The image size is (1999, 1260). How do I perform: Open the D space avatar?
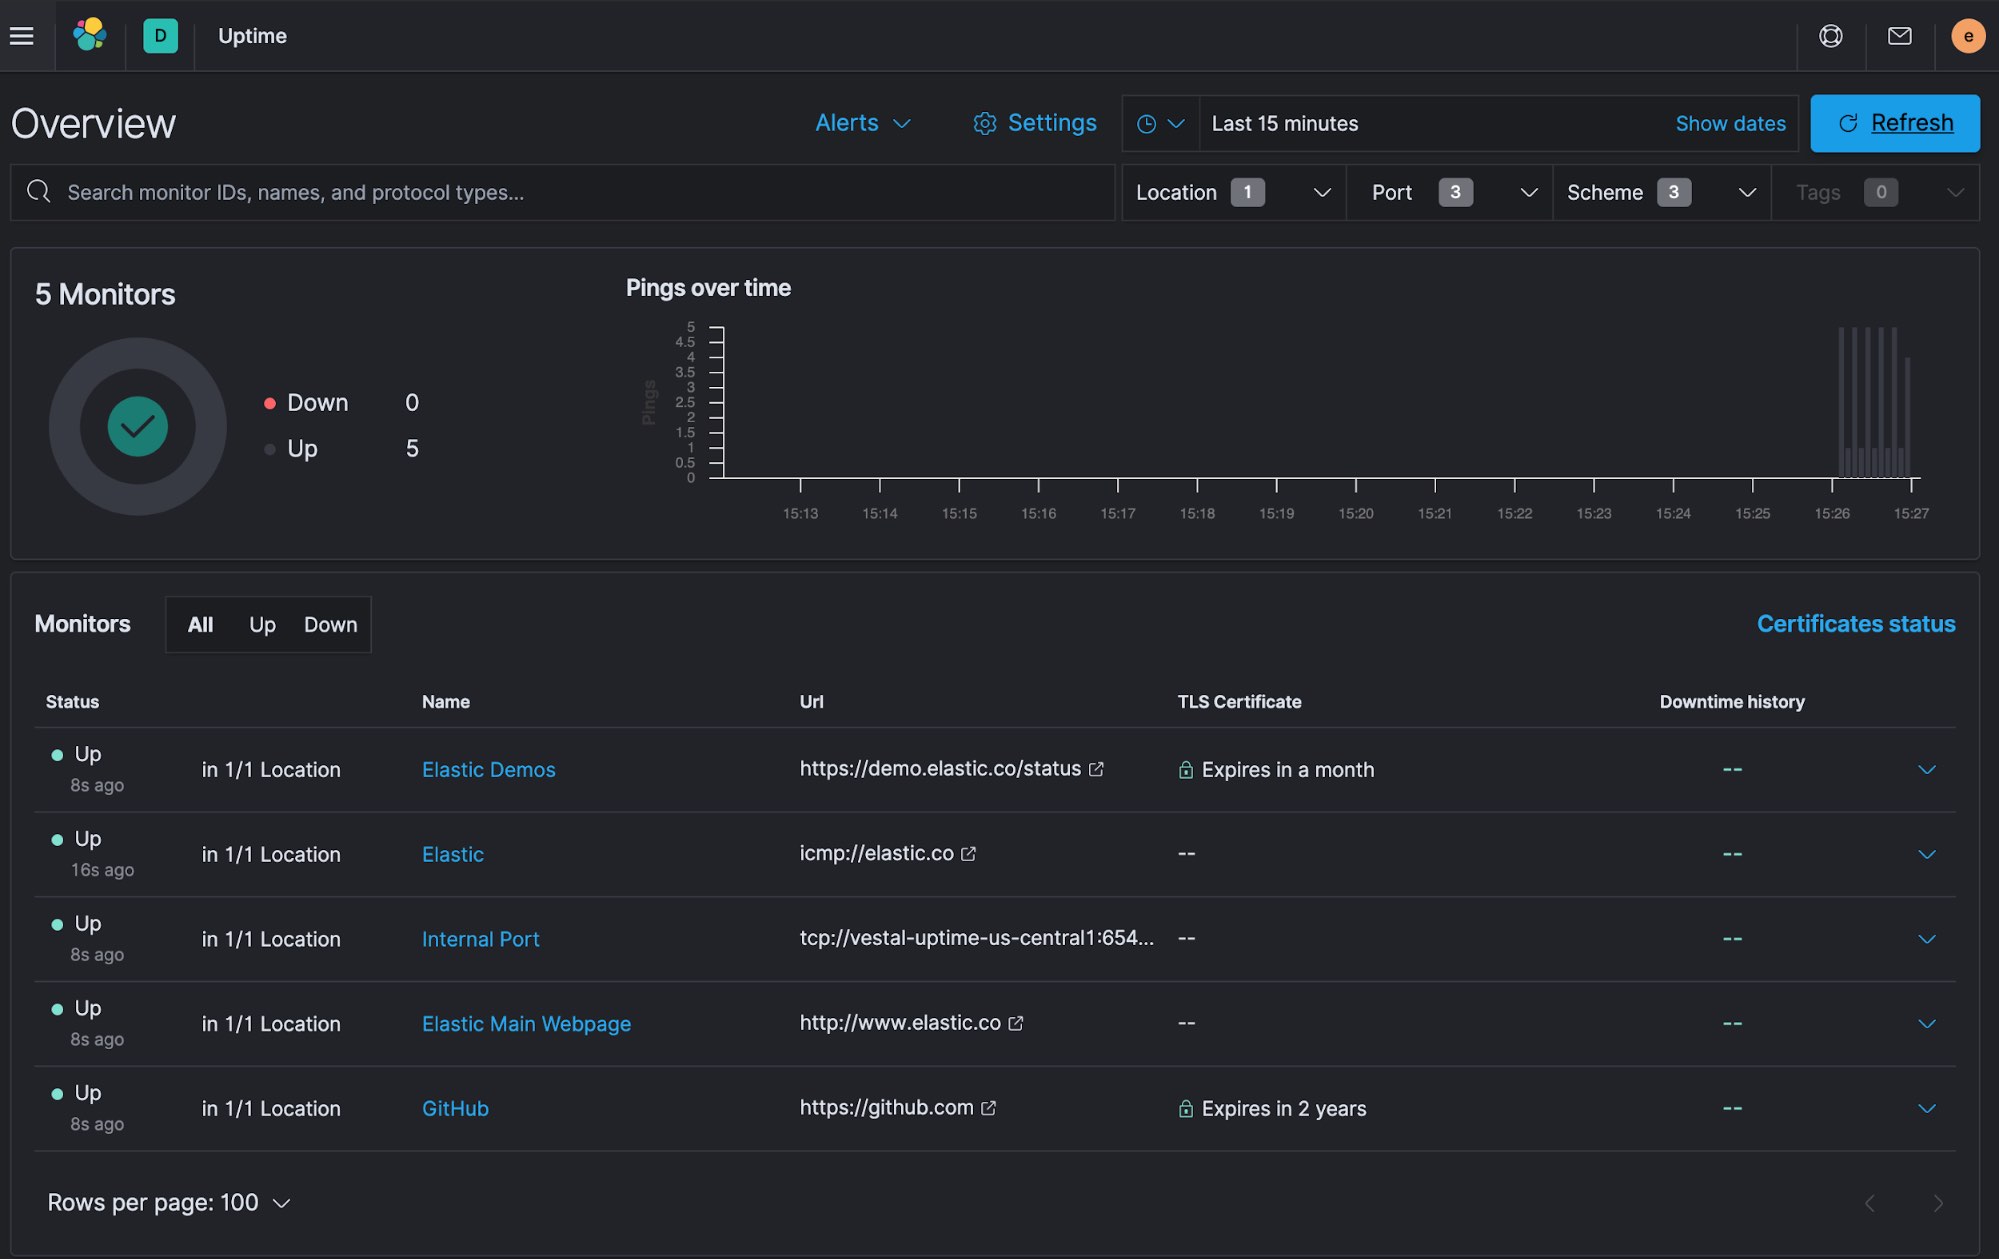160,36
